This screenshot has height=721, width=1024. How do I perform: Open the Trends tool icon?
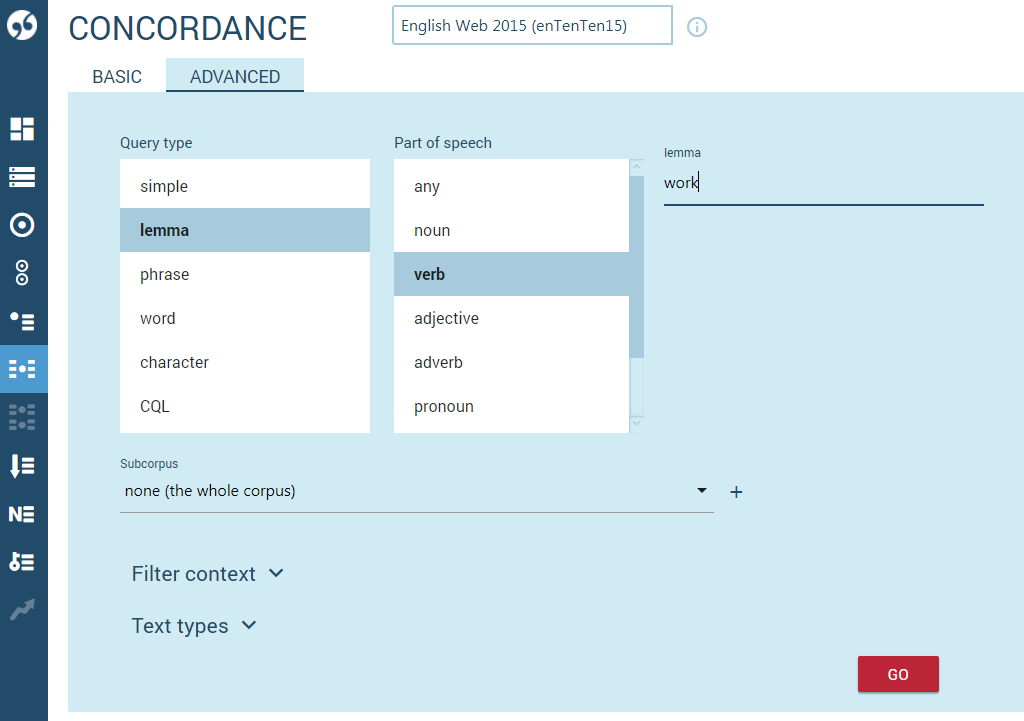[x=23, y=609]
